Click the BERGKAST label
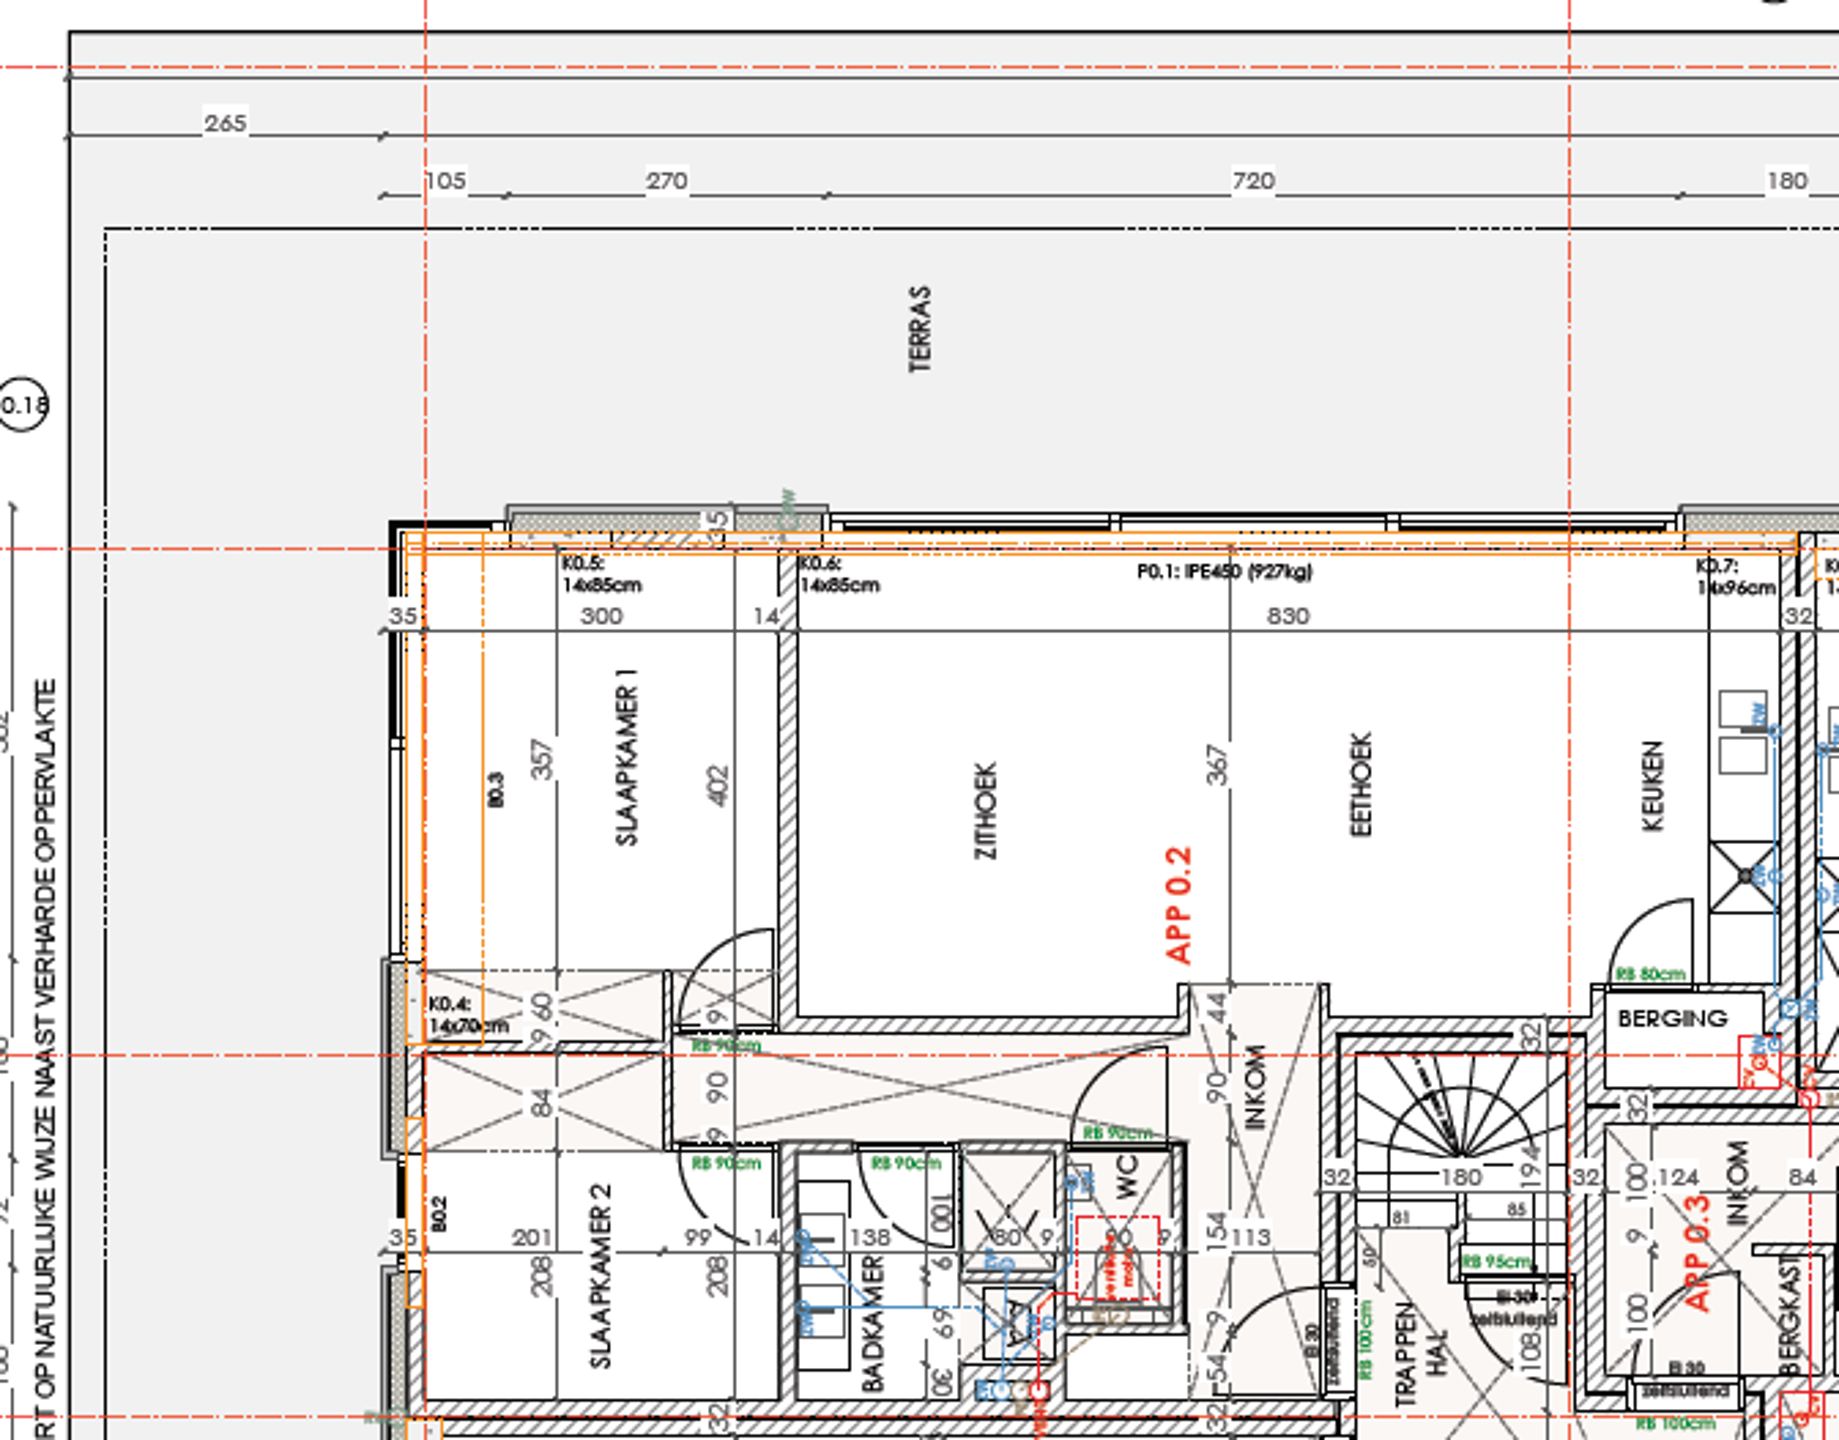 (1790, 1314)
